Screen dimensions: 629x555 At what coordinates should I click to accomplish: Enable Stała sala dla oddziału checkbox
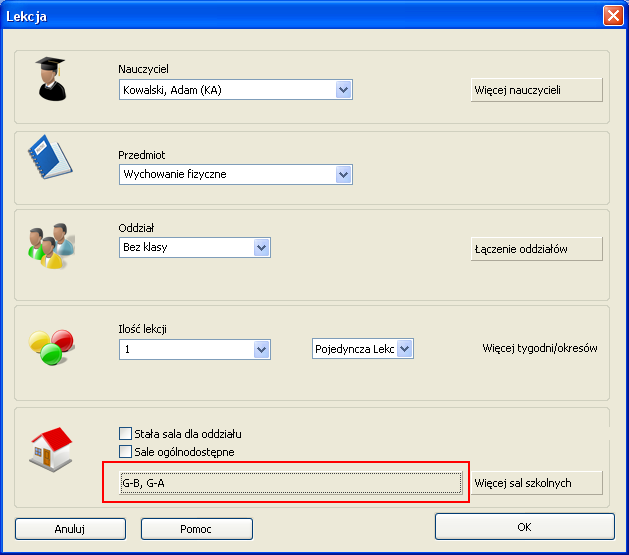click(x=125, y=433)
